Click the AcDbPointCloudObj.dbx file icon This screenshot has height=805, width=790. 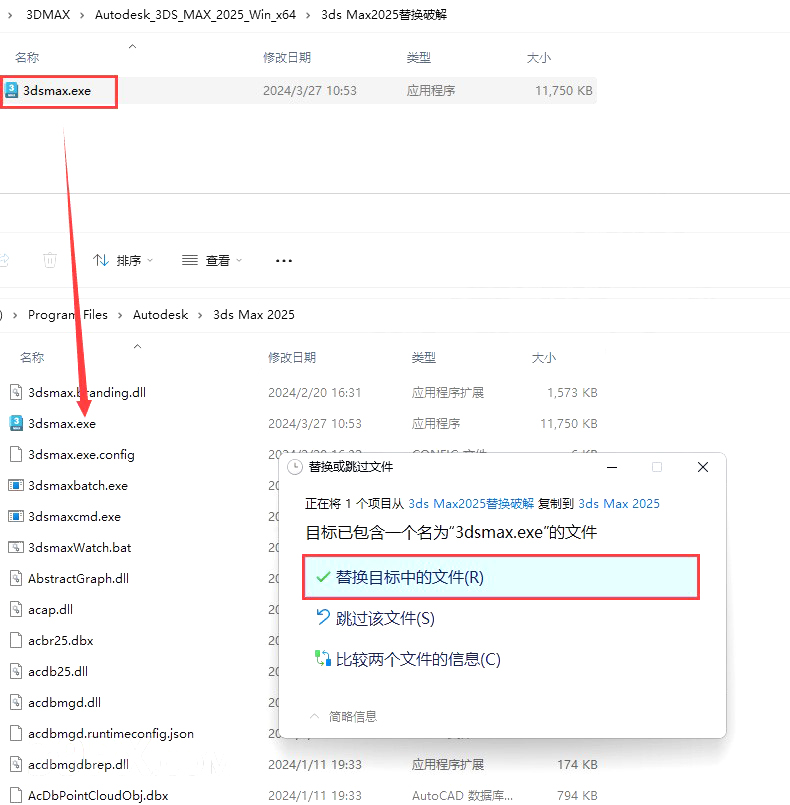pyautogui.click(x=16, y=795)
